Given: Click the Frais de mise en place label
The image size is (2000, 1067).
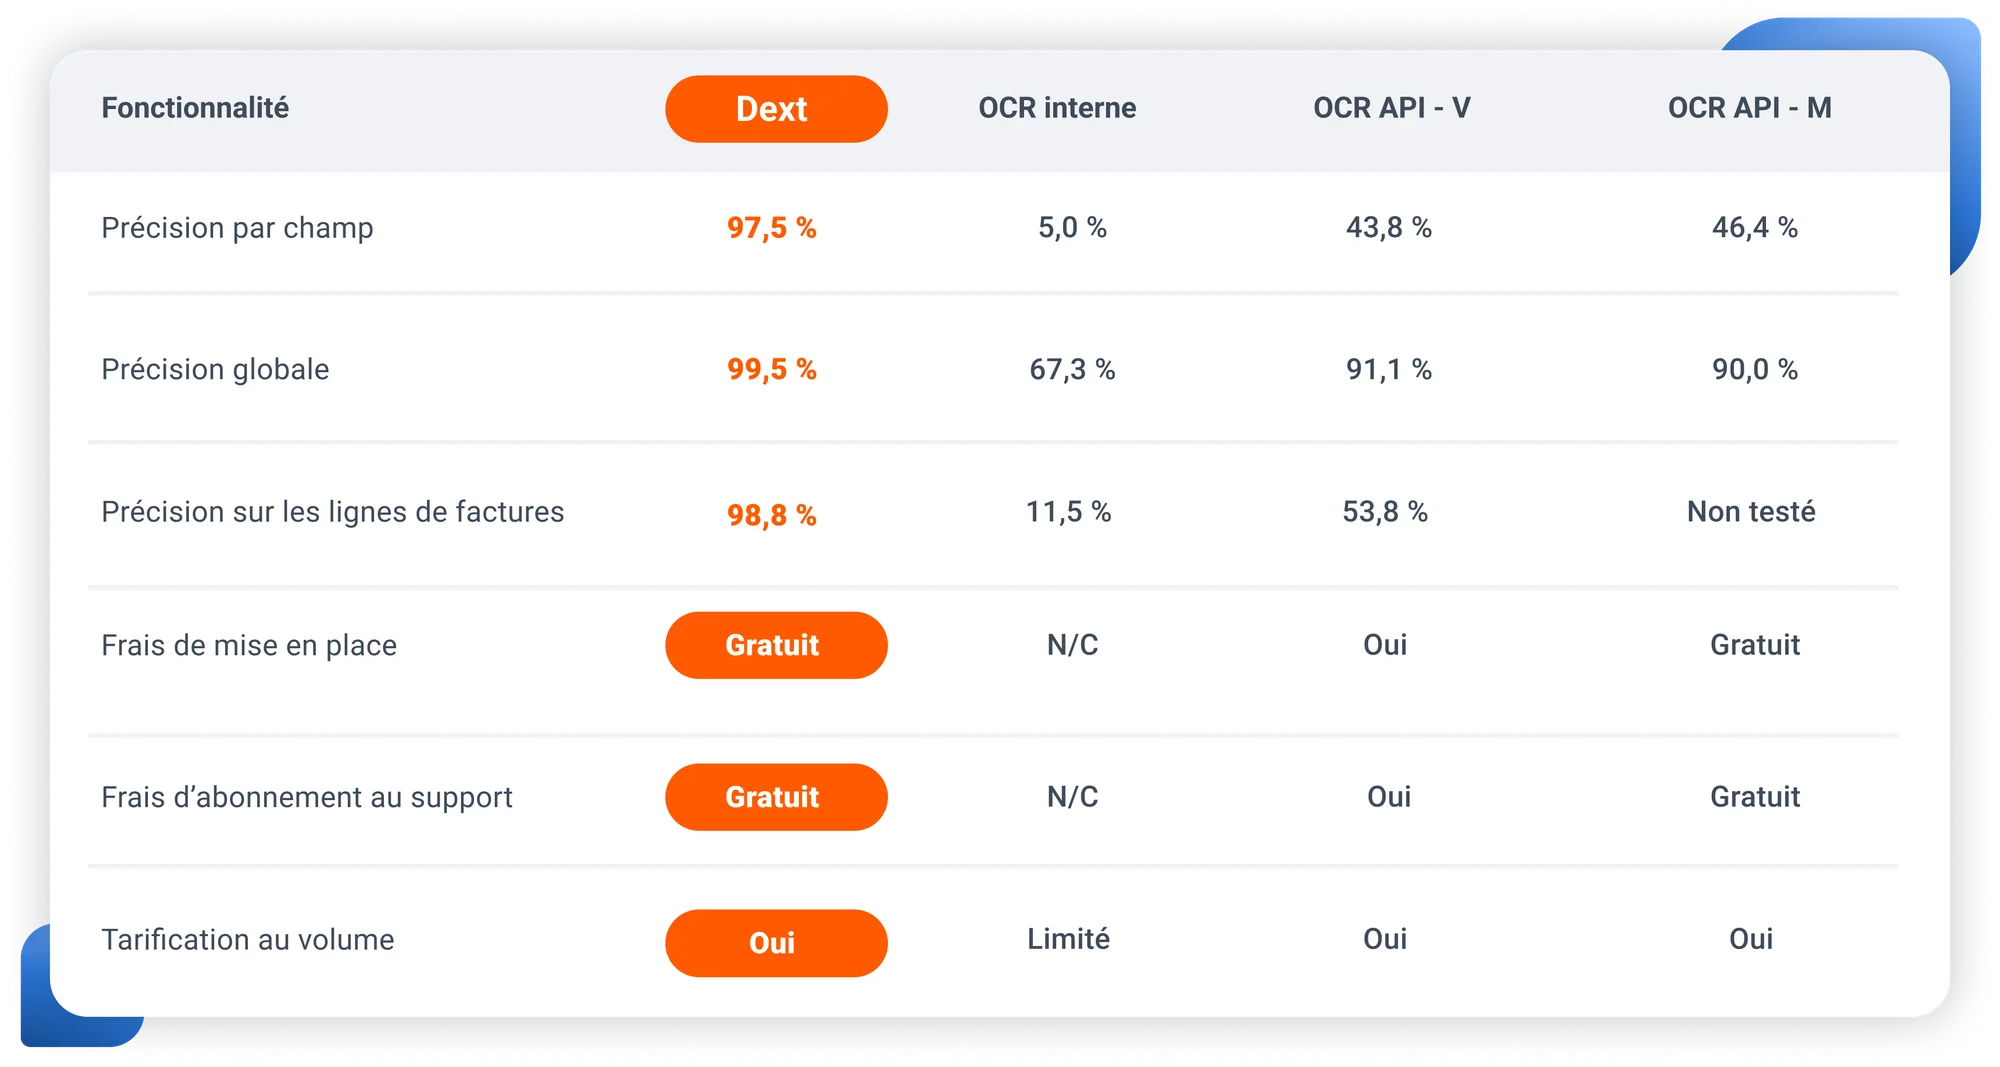Looking at the screenshot, I should [249, 646].
